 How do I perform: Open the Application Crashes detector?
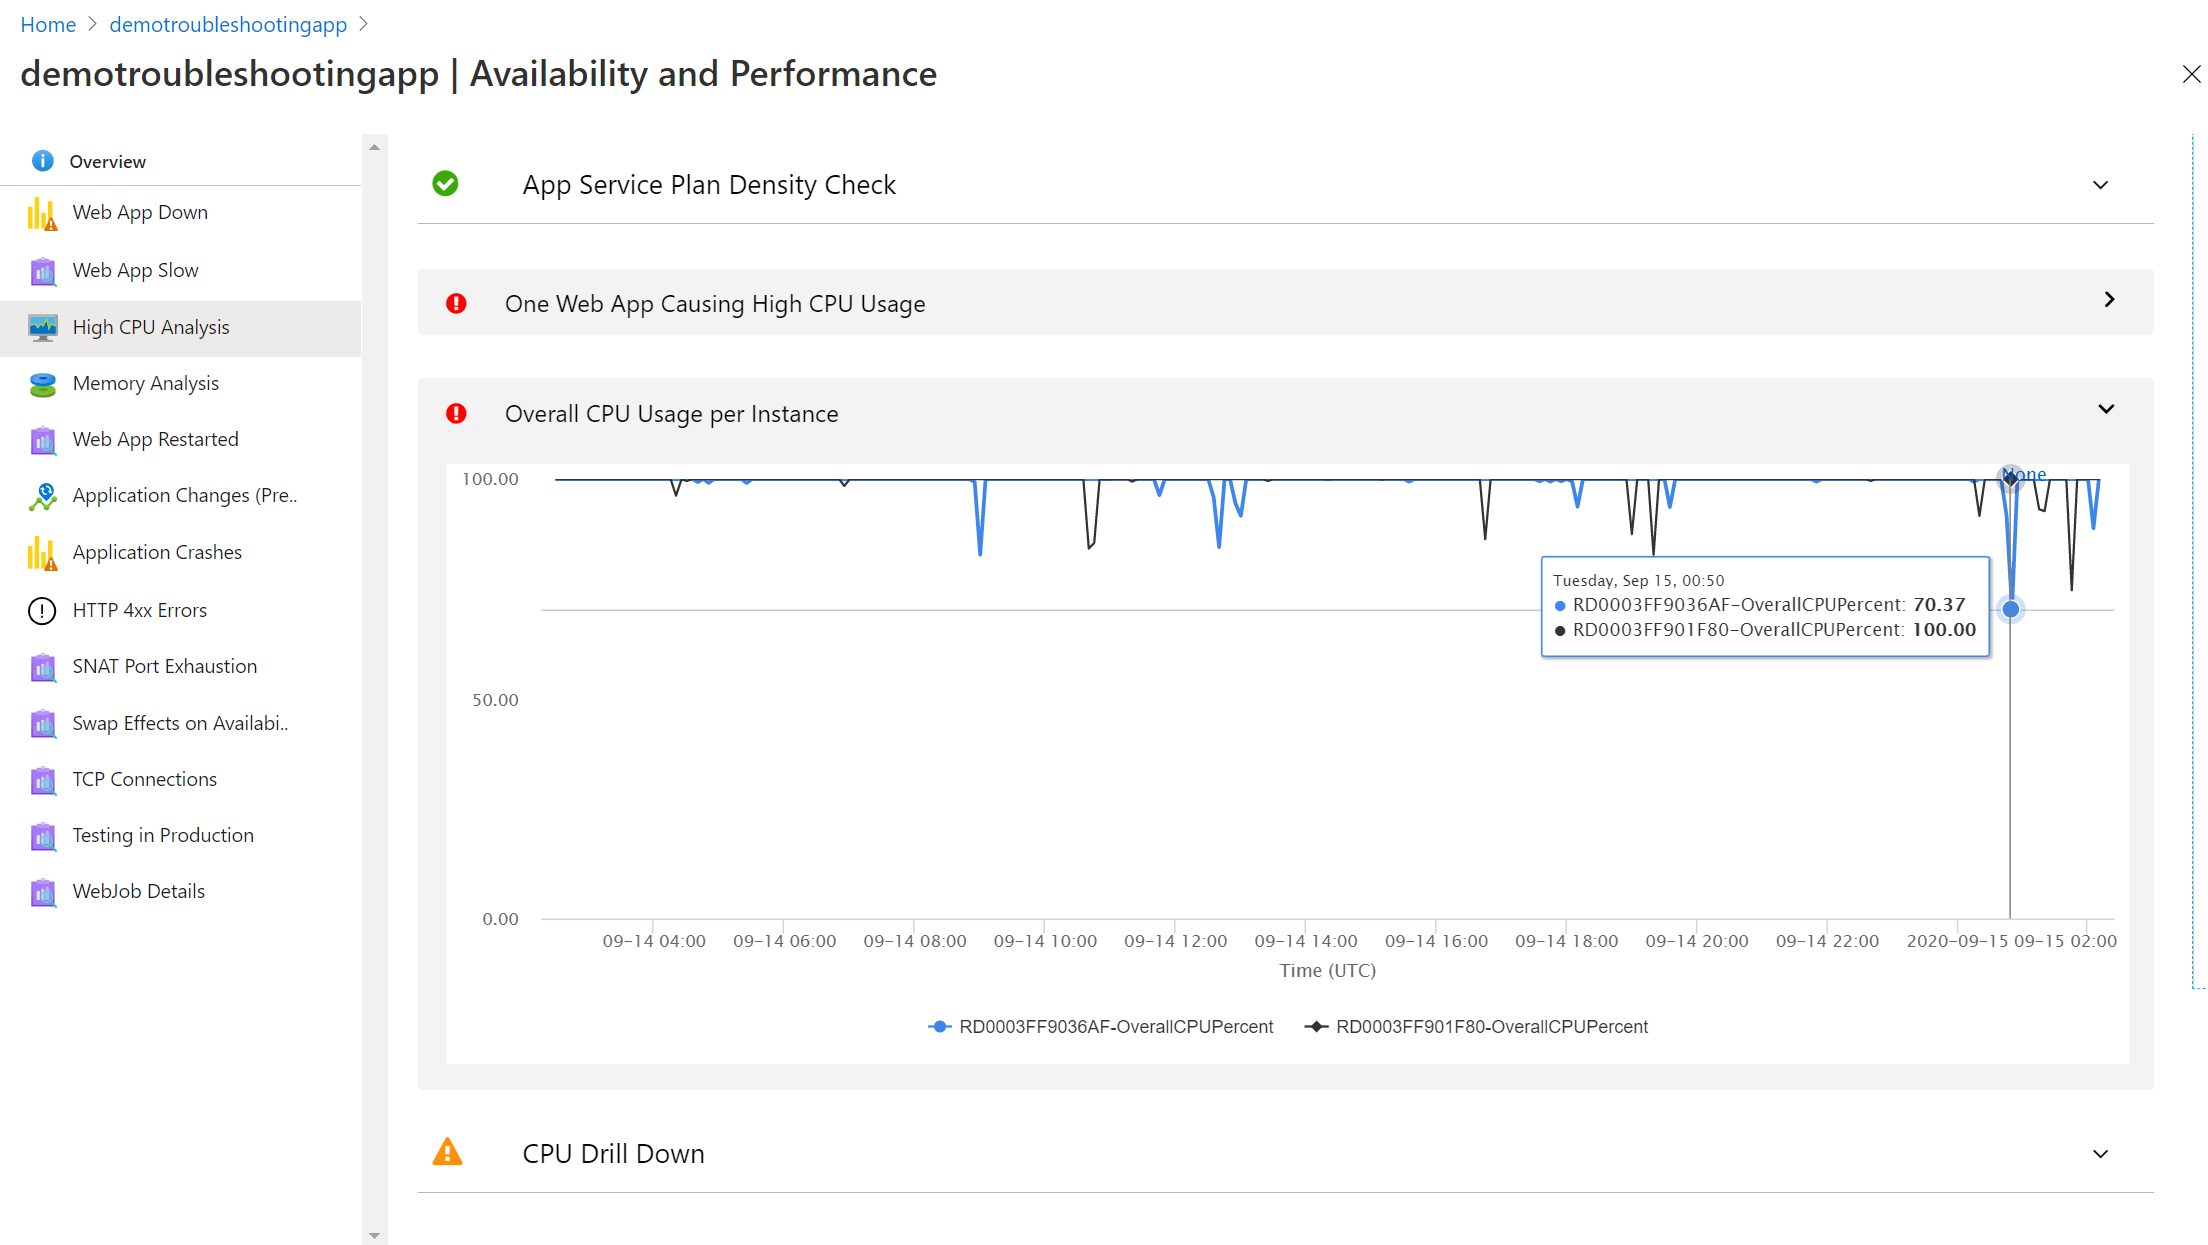(x=156, y=552)
